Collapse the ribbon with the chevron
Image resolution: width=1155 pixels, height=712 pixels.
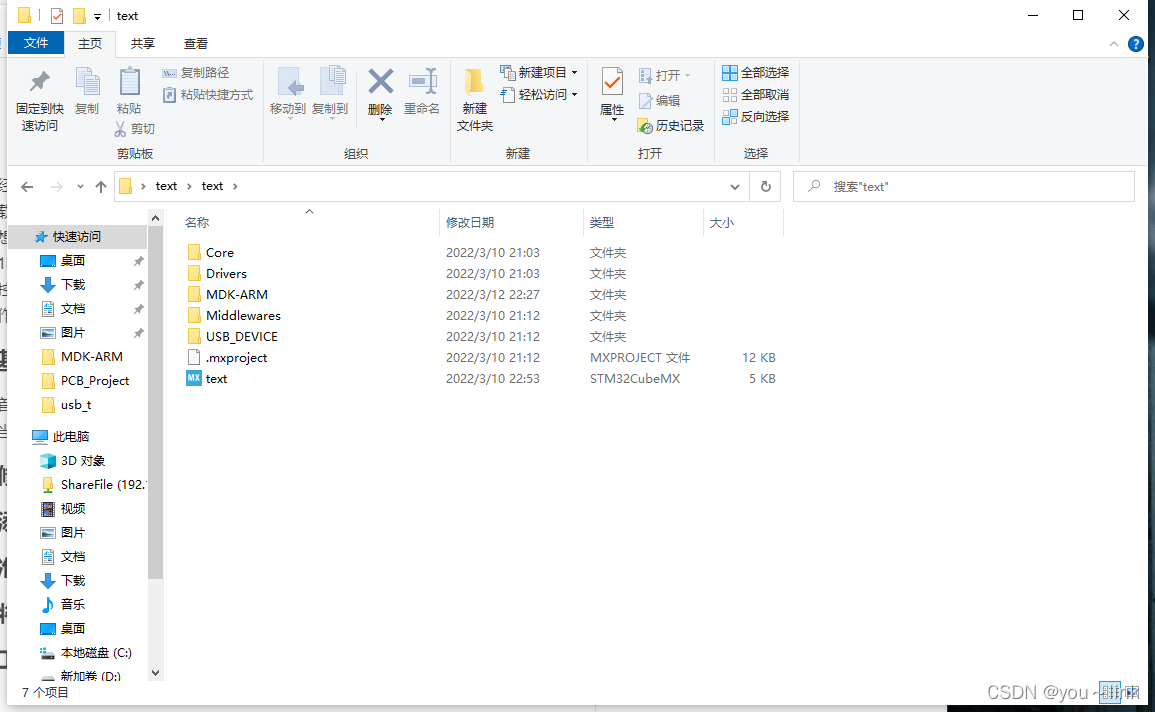point(1114,44)
